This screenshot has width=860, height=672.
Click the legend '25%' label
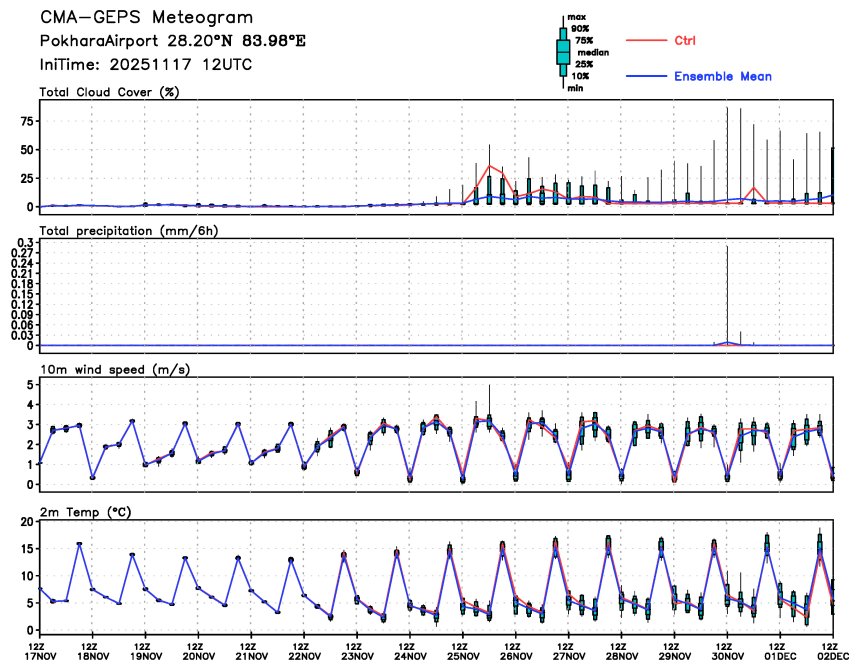(584, 64)
